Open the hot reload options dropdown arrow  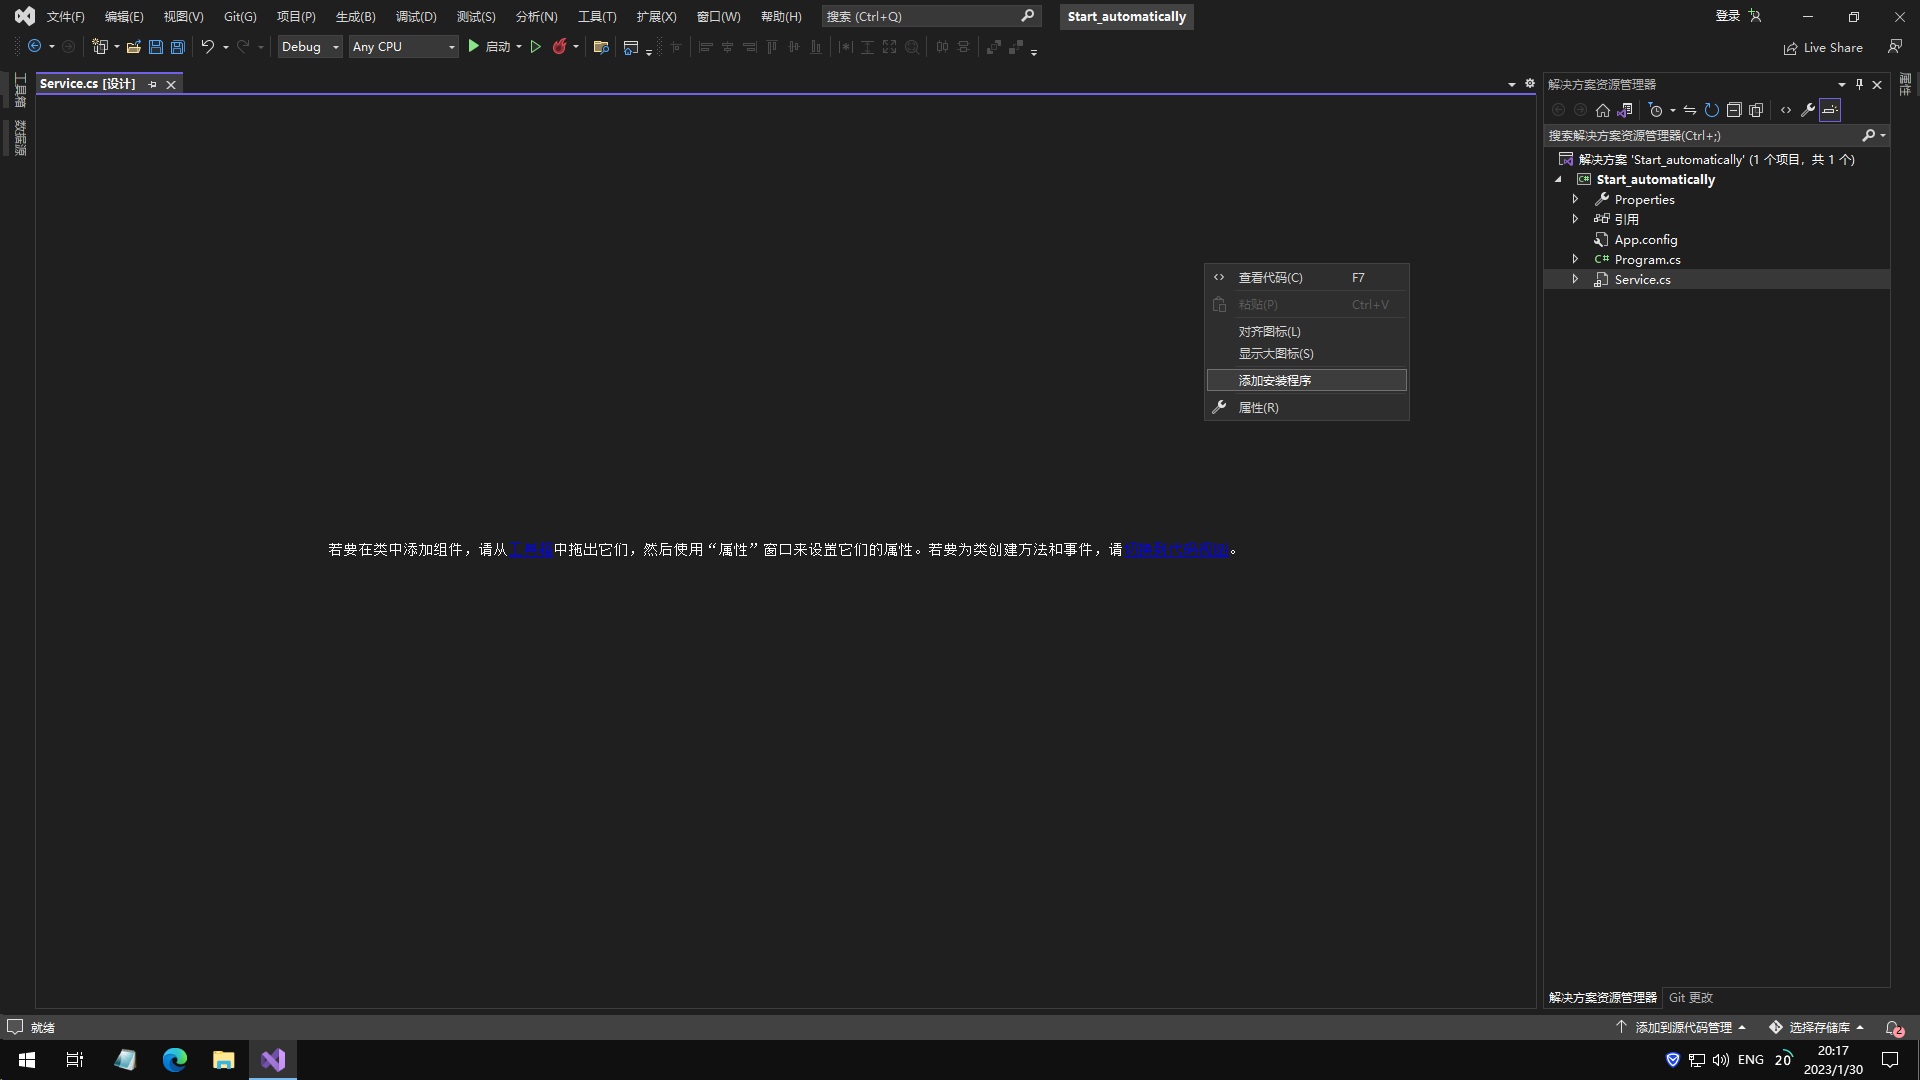576,47
